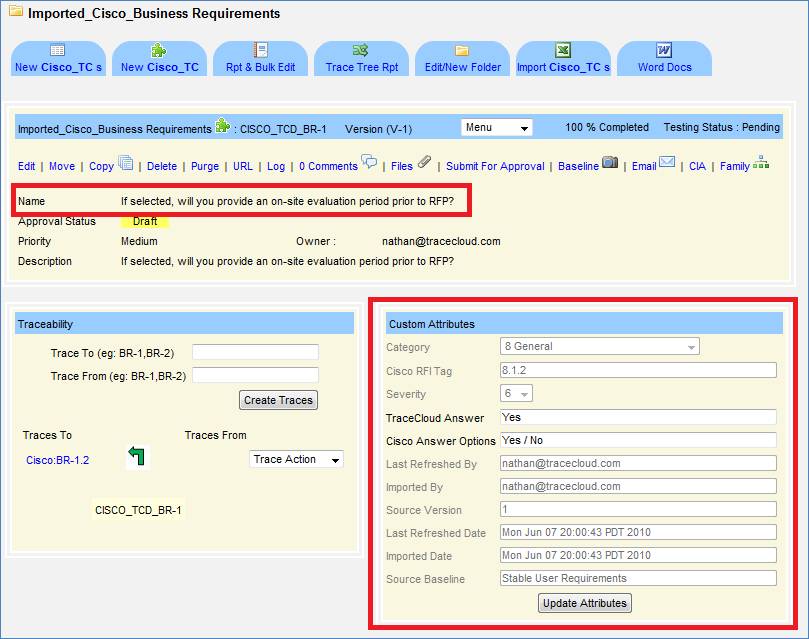Click the Last Refreshed Date field
This screenshot has height=639, width=809.
point(638,532)
